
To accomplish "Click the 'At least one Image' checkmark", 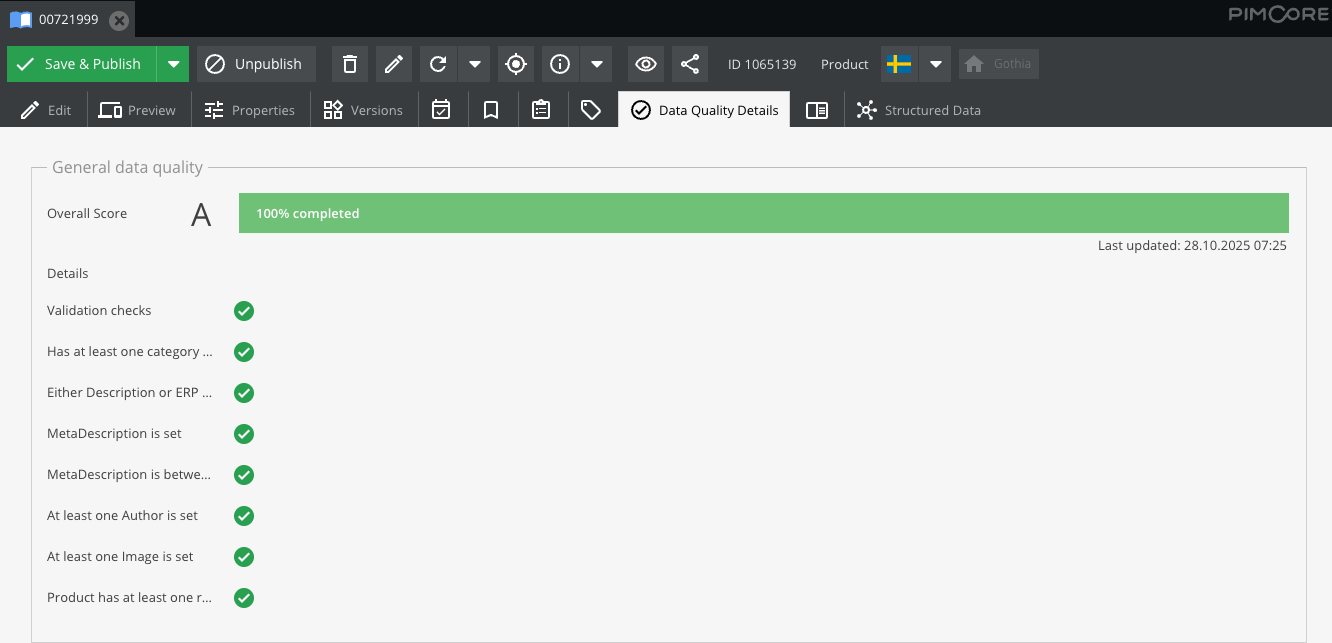I will [x=244, y=557].
